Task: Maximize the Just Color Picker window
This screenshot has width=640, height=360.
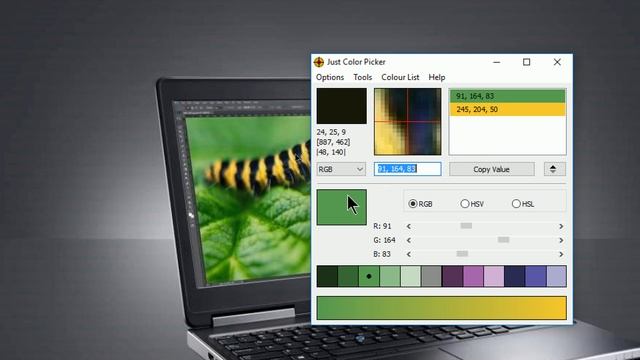Action: tap(527, 62)
